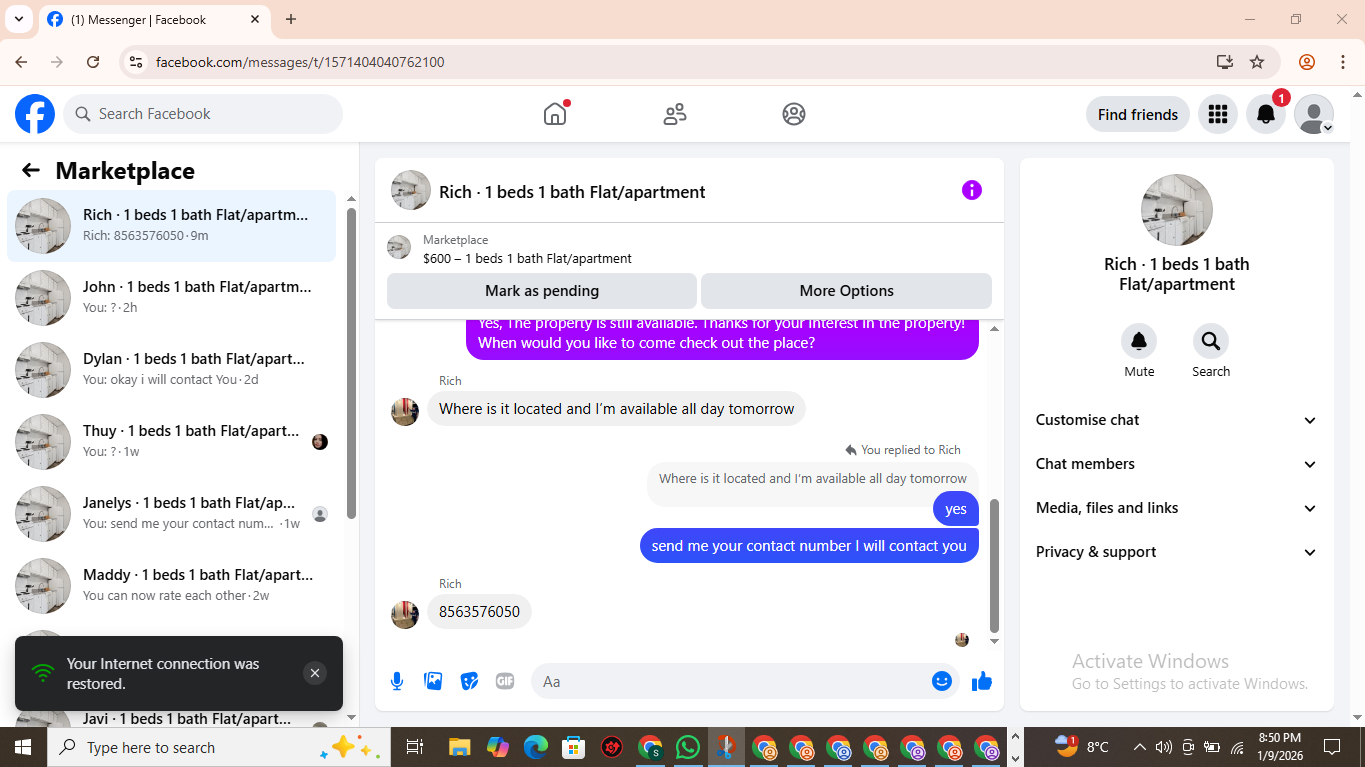Screen dimensions: 1365x767
Task: Click the chat messages scrollbar
Action: [x=994, y=566]
